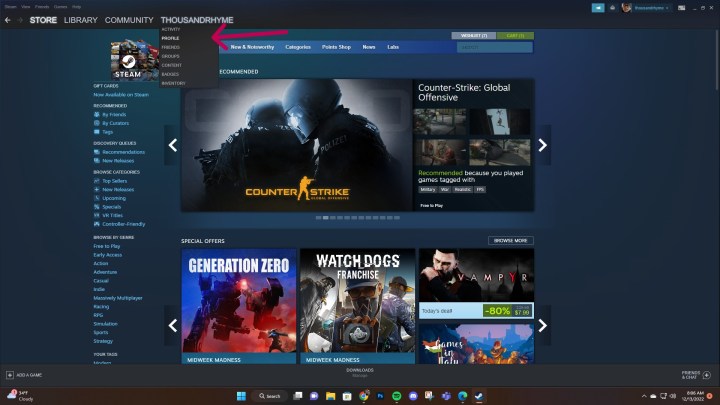This screenshot has width=720, height=405.
Task: Open the Specials sidebar link
Action: point(112,207)
